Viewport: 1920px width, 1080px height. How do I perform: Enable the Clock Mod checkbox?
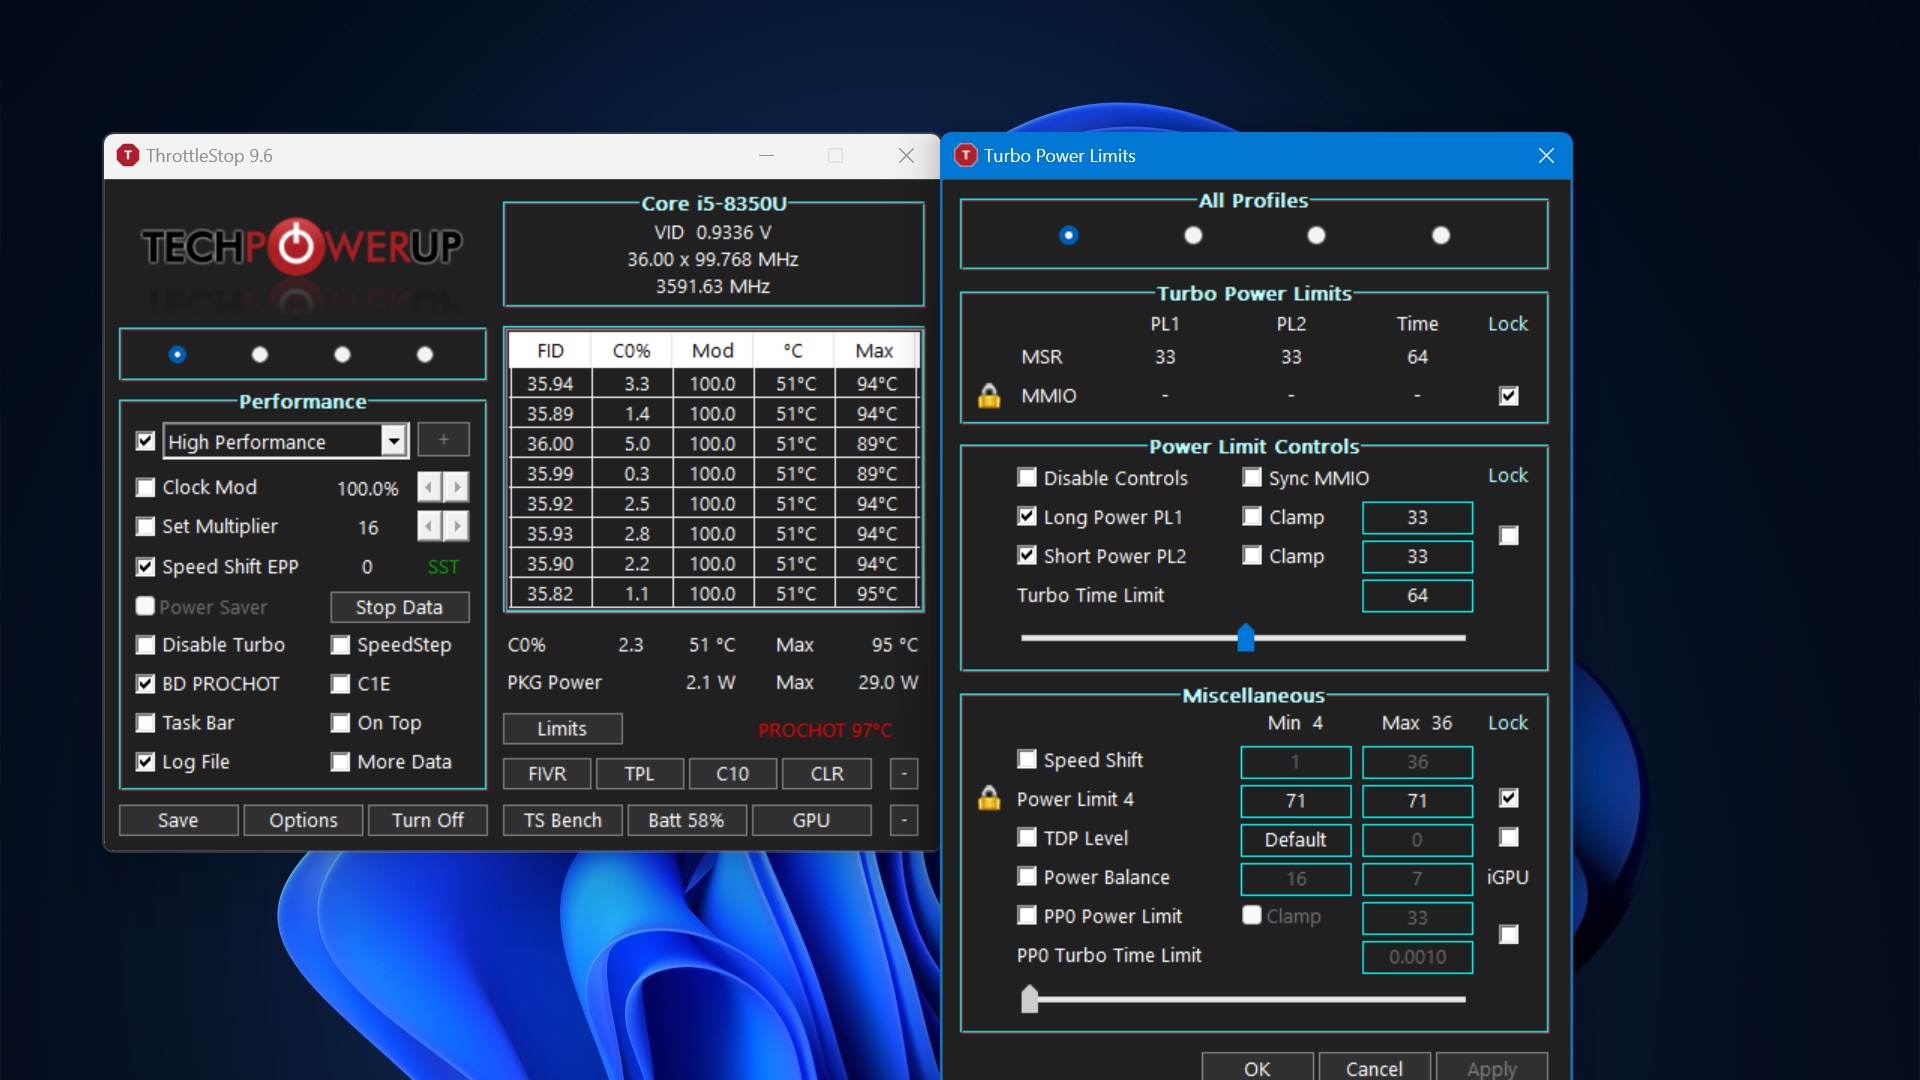coord(146,487)
